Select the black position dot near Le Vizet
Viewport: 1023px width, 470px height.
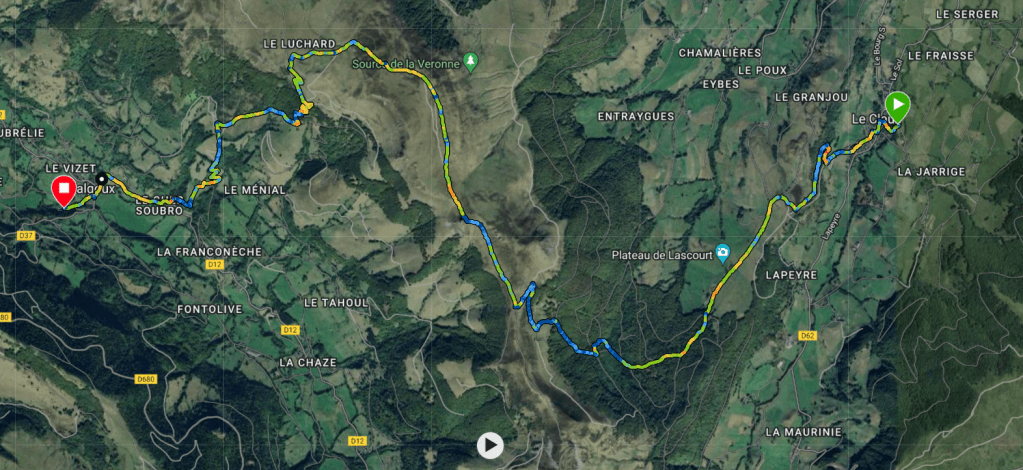coord(102,178)
